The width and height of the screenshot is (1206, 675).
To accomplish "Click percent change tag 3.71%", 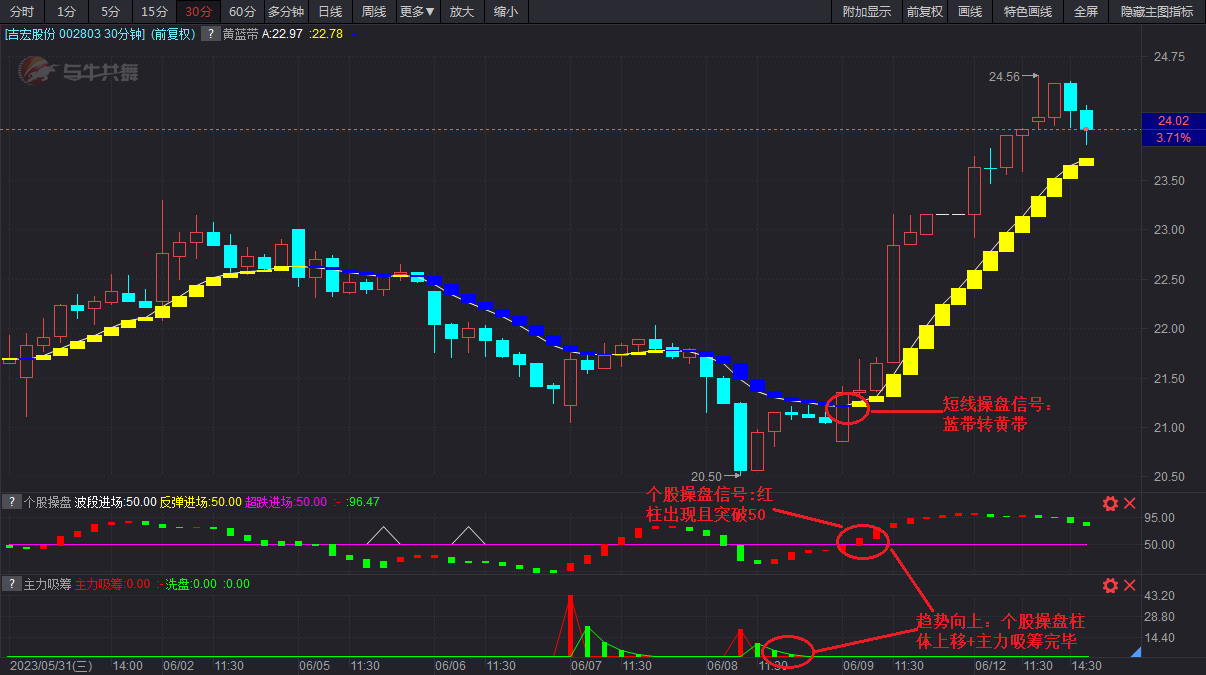I will pyautogui.click(x=1172, y=138).
